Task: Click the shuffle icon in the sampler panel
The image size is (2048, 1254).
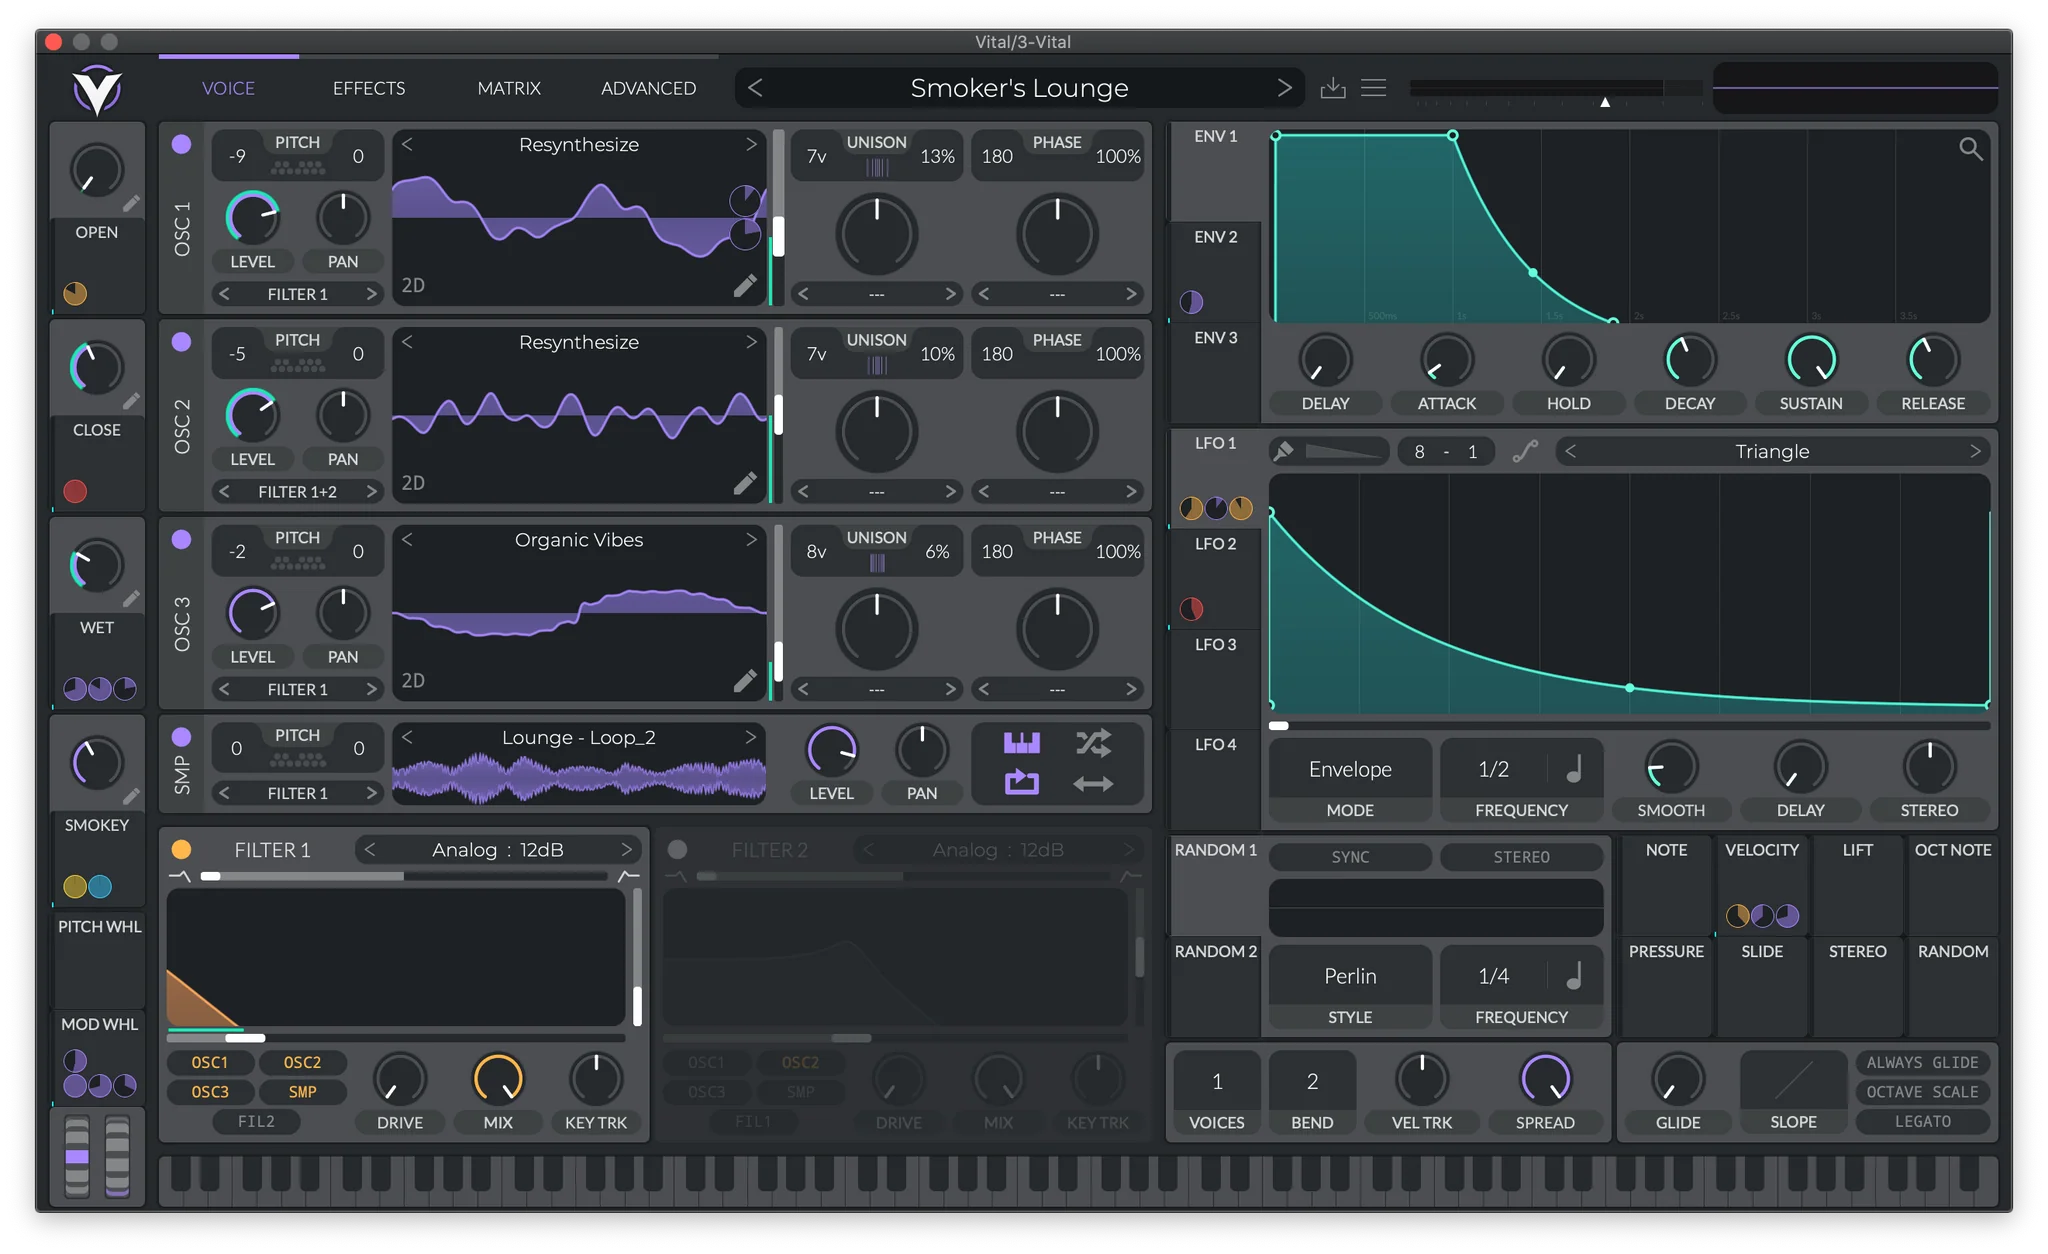Action: click(x=1094, y=743)
